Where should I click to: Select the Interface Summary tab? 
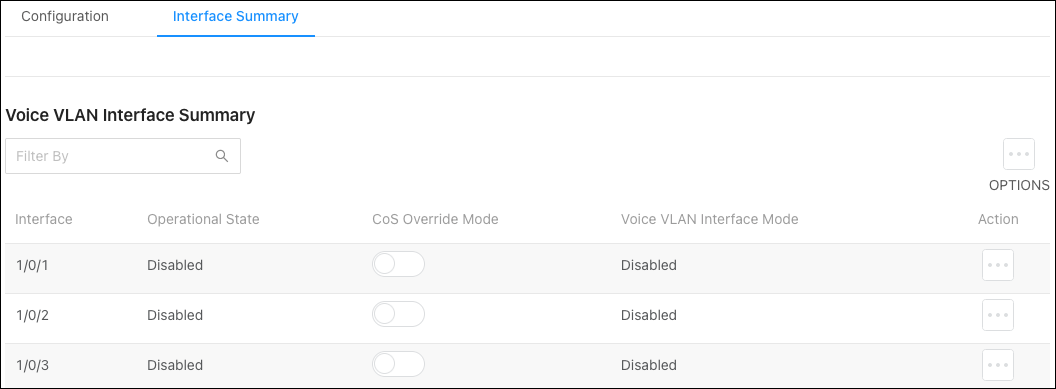236,16
